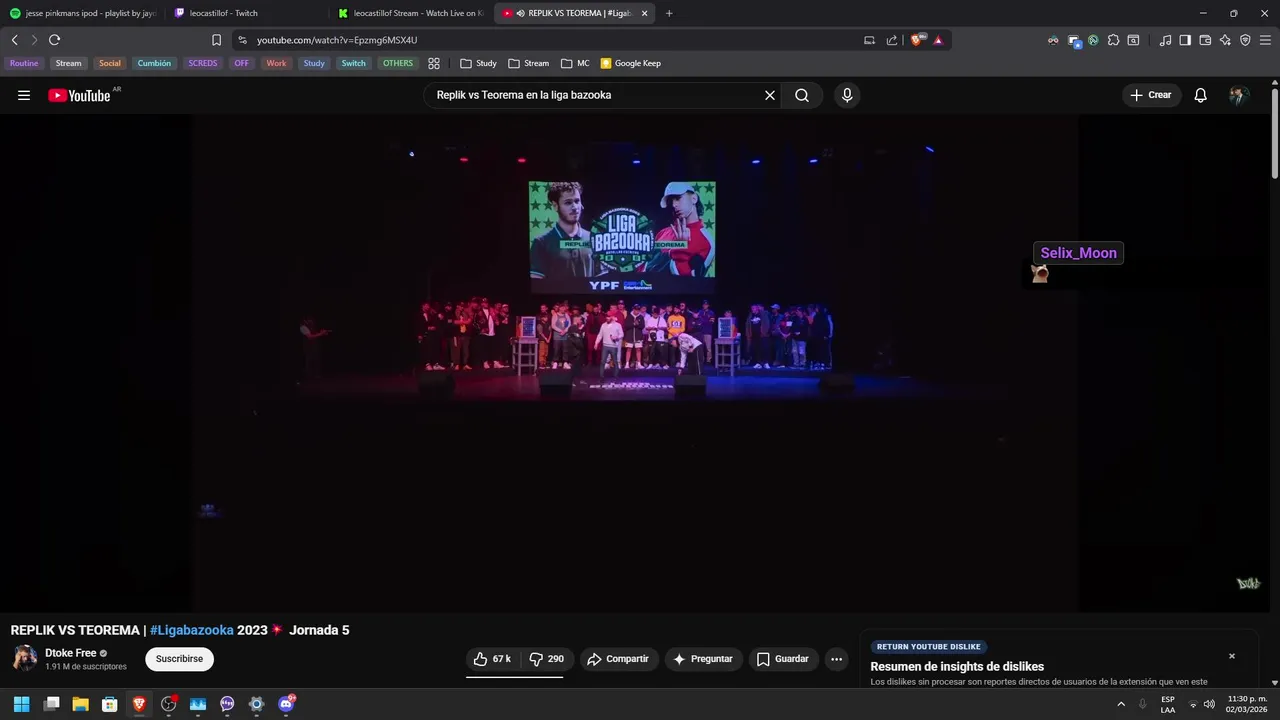Image resolution: width=1280 pixels, height=720 pixels.
Task: Open the Stream bookmark tag
Action: tap(68, 63)
